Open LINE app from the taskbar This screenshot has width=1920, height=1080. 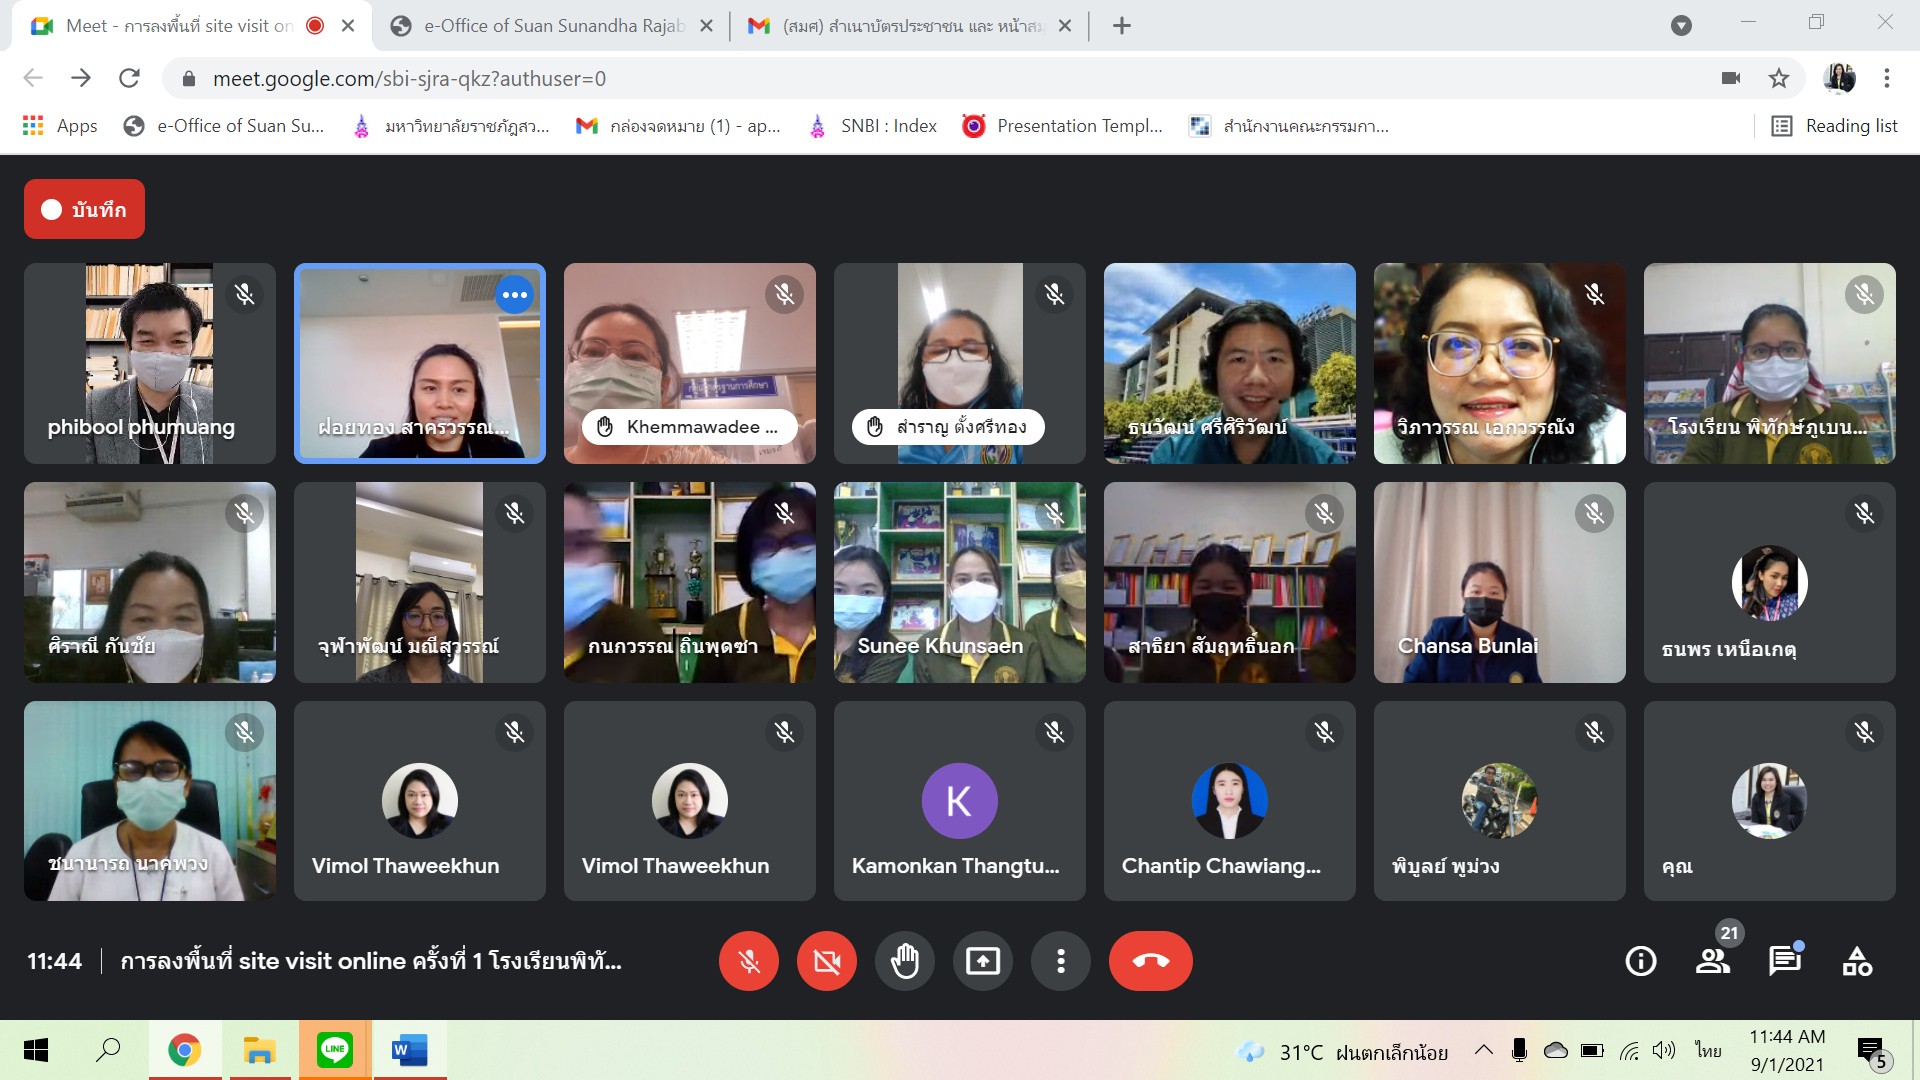tap(334, 1050)
